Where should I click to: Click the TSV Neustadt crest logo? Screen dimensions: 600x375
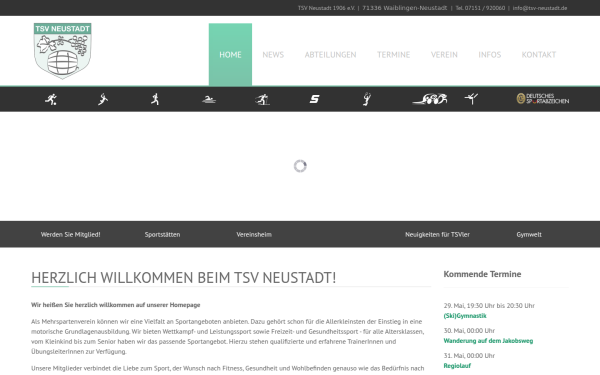pyautogui.click(x=62, y=51)
